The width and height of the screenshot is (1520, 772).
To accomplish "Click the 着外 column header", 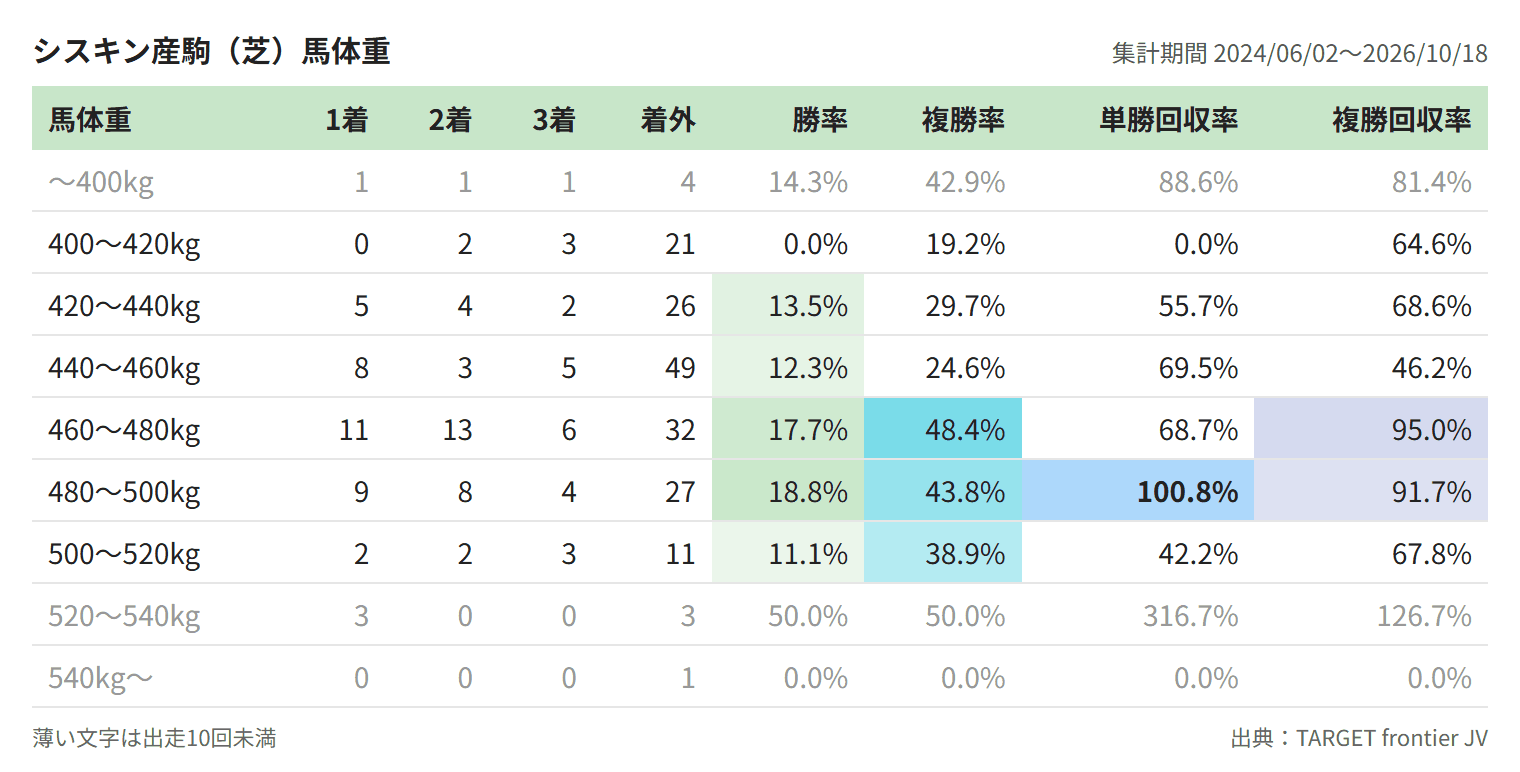I will point(668,120).
